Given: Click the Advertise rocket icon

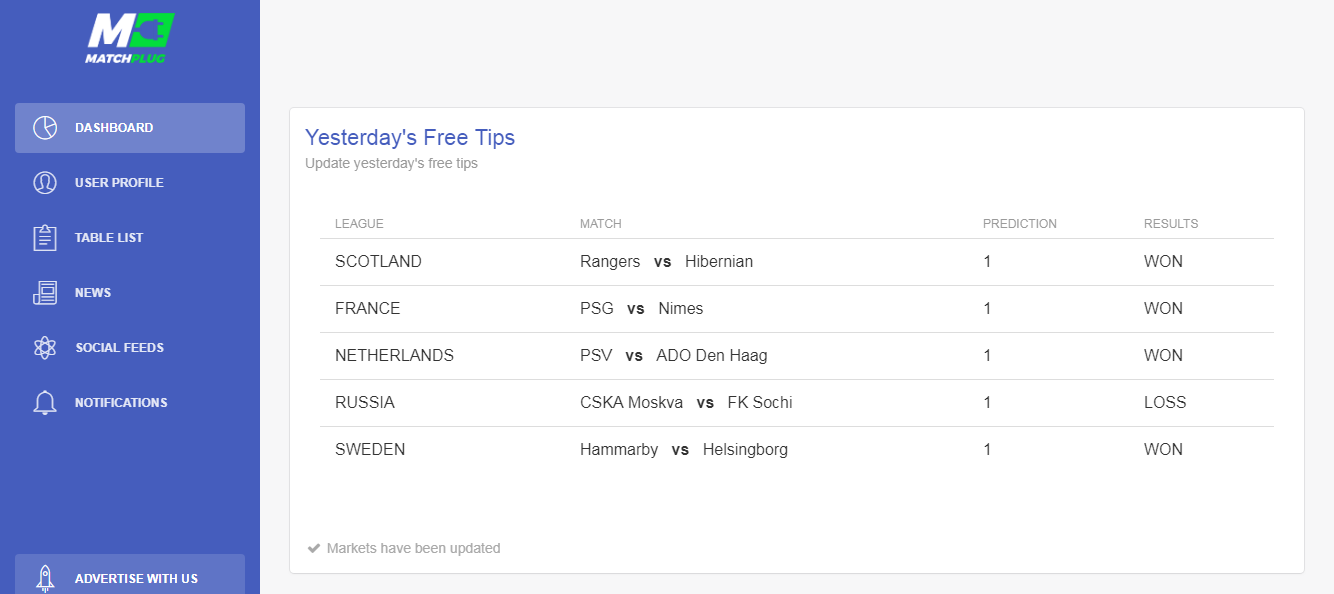Looking at the screenshot, I should click(45, 578).
